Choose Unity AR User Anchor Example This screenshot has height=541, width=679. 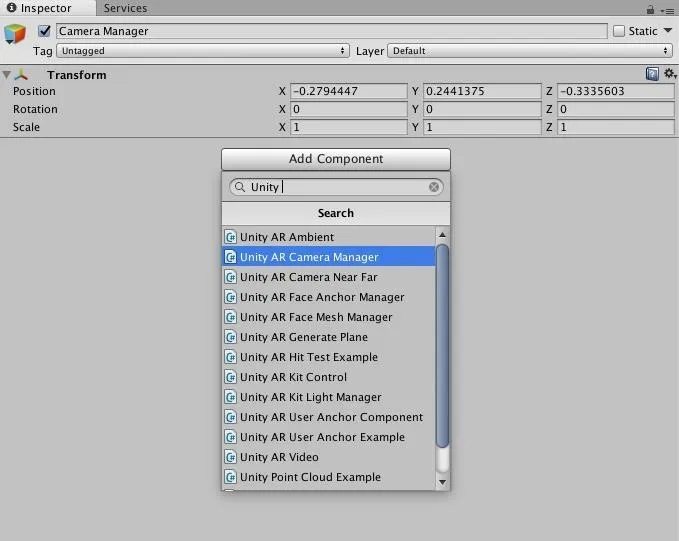pos(329,437)
